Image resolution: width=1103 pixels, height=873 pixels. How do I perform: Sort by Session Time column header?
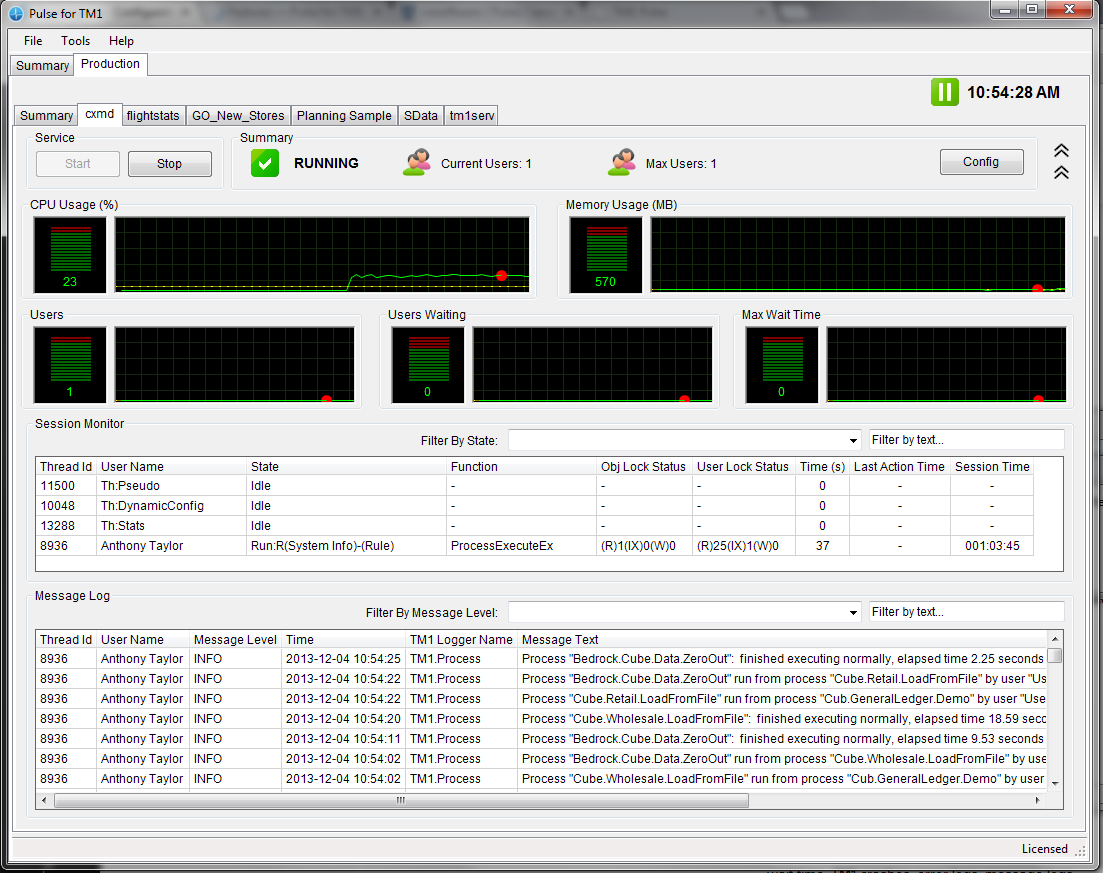pos(992,466)
